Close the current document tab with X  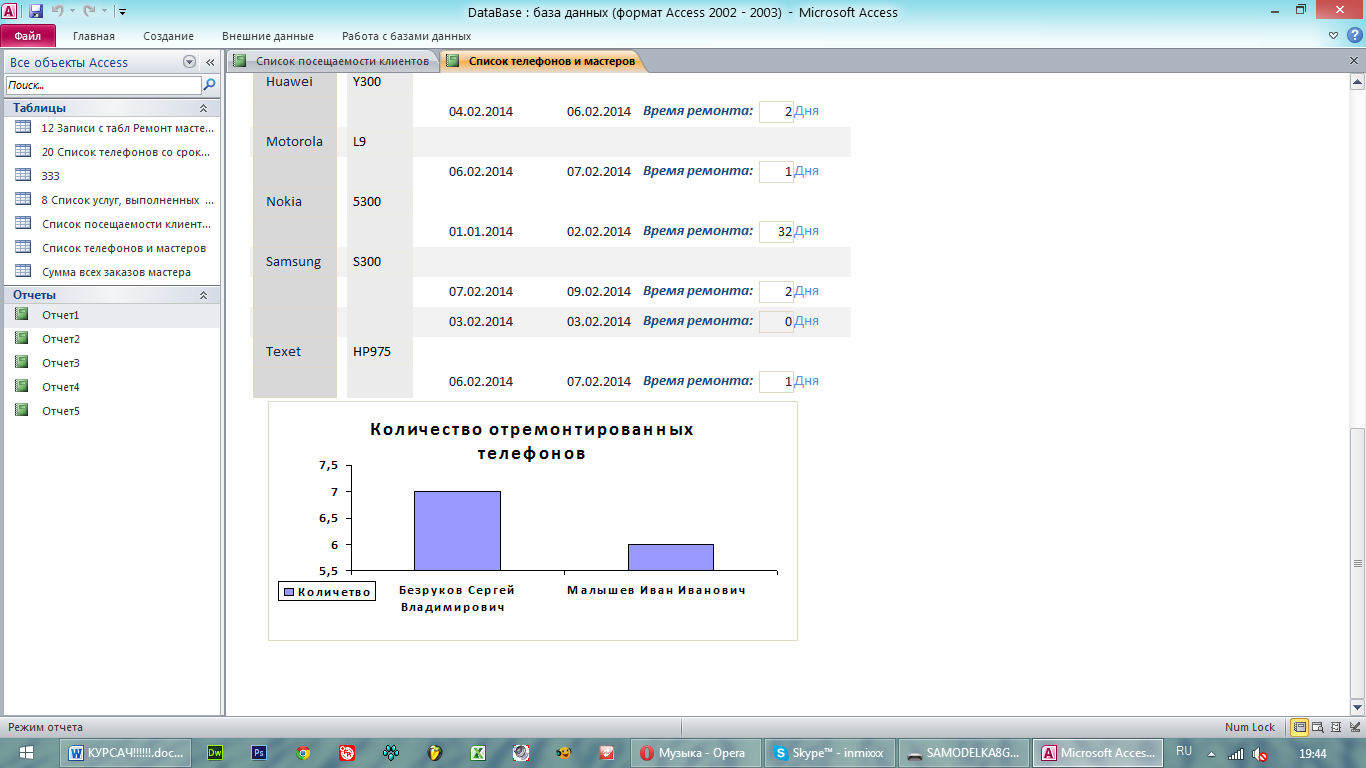pyautogui.click(x=1354, y=61)
